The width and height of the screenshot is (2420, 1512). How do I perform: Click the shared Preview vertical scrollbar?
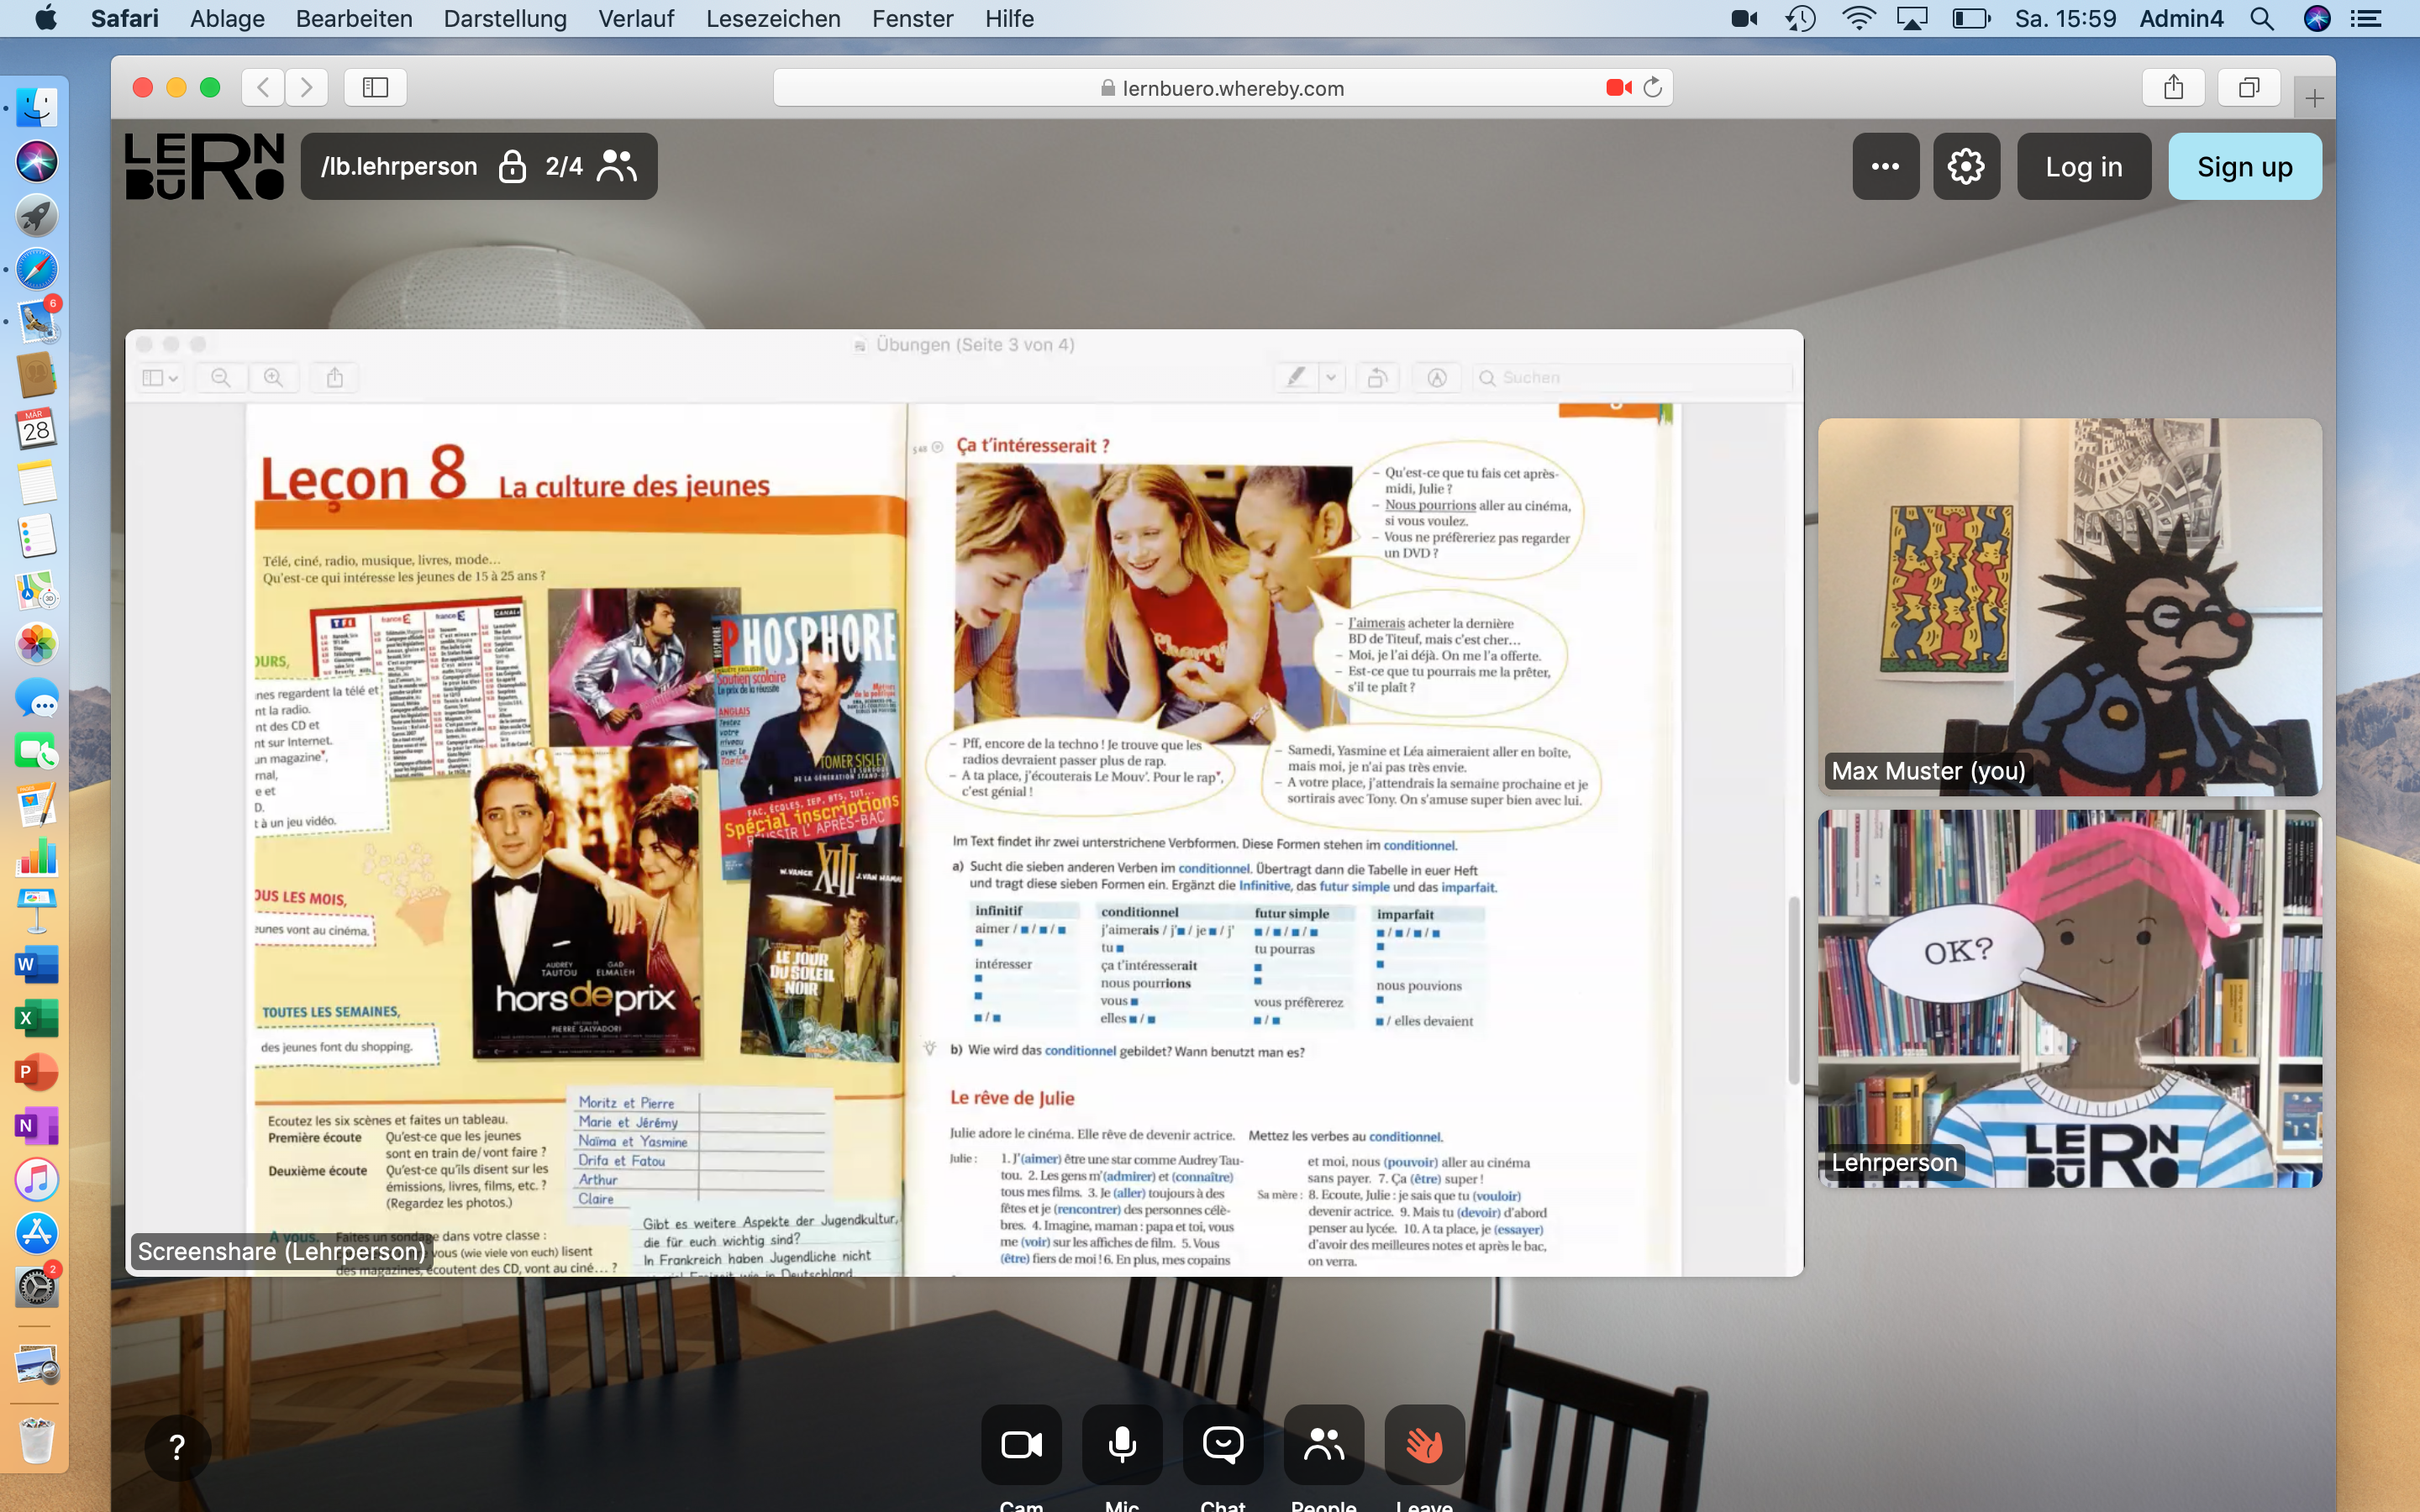pyautogui.click(x=1793, y=990)
